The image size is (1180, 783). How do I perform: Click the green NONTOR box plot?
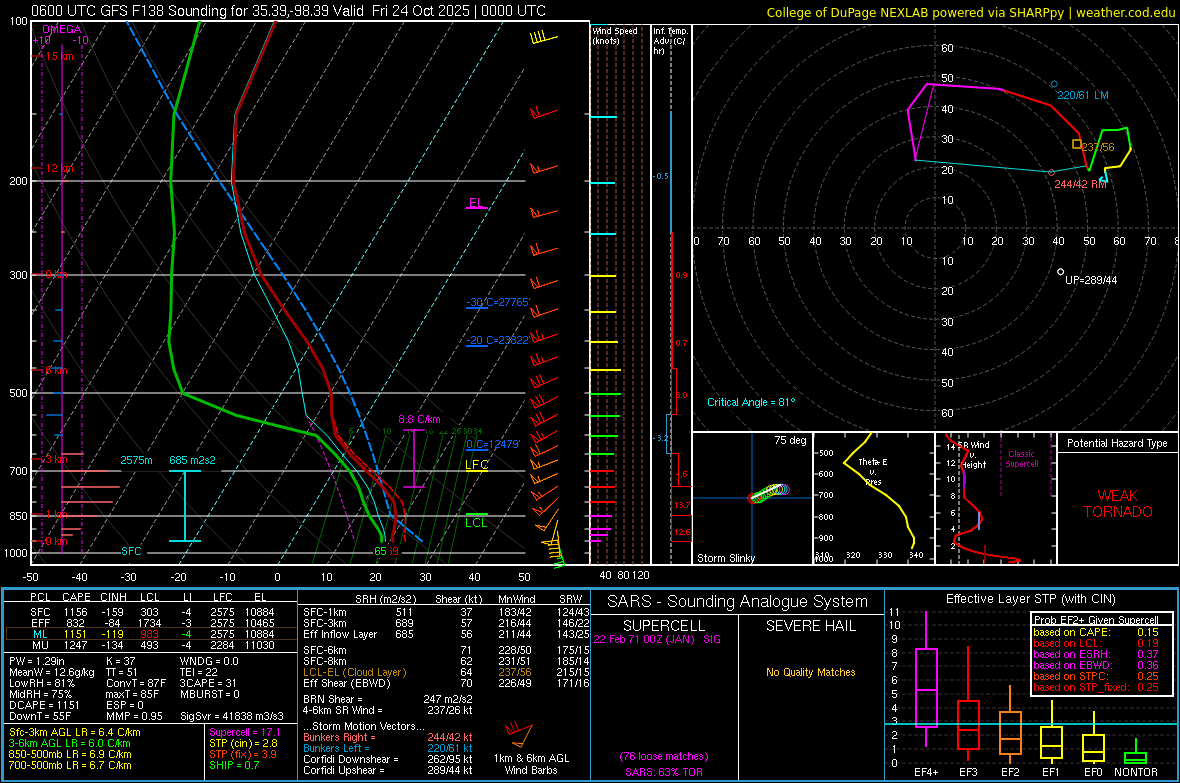[1135, 756]
